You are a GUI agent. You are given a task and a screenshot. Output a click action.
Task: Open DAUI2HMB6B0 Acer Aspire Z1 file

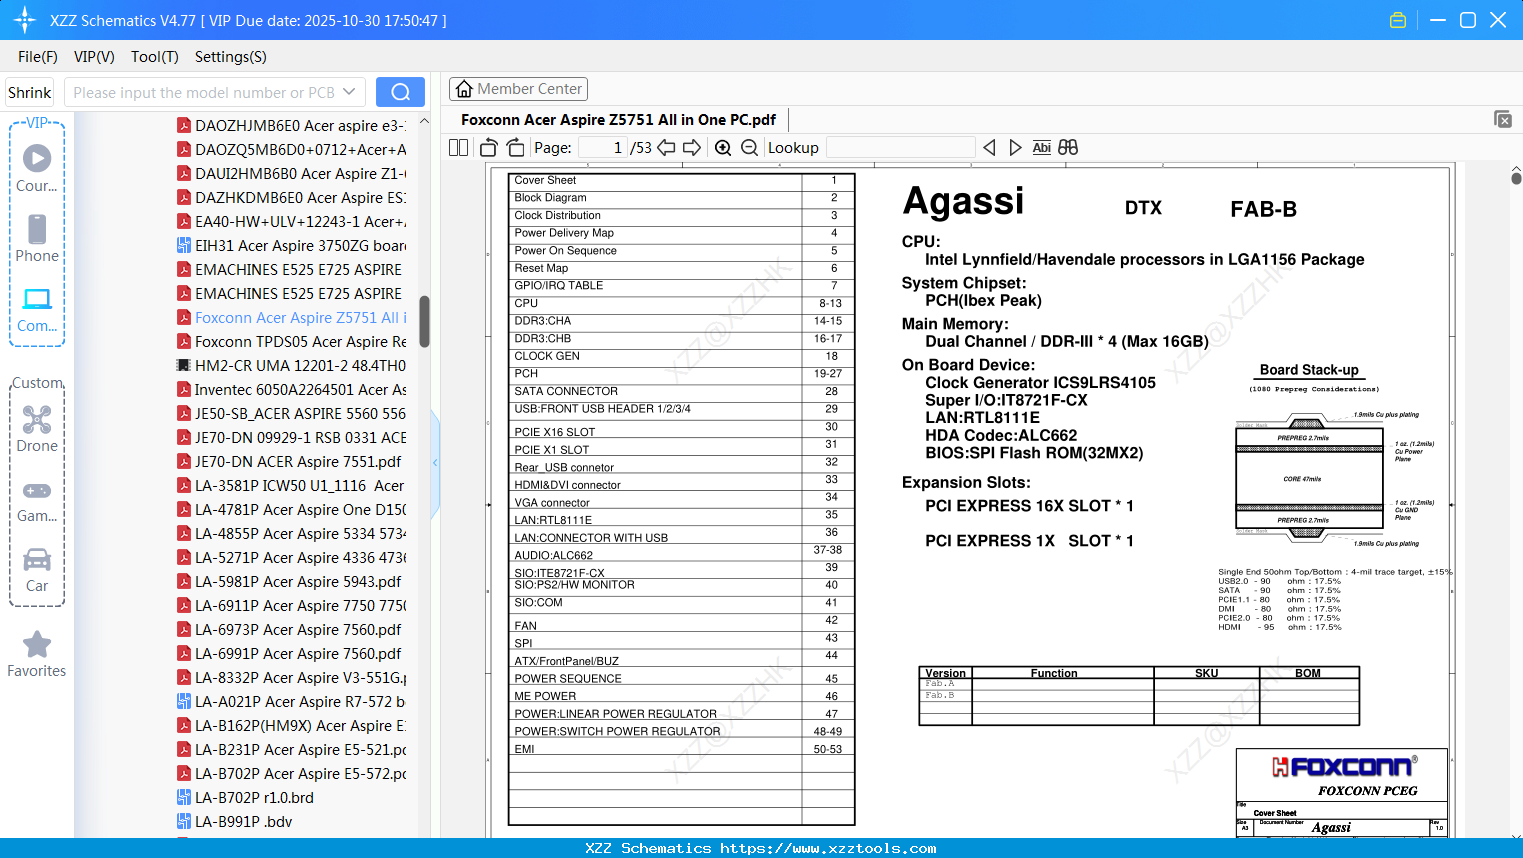coord(291,174)
